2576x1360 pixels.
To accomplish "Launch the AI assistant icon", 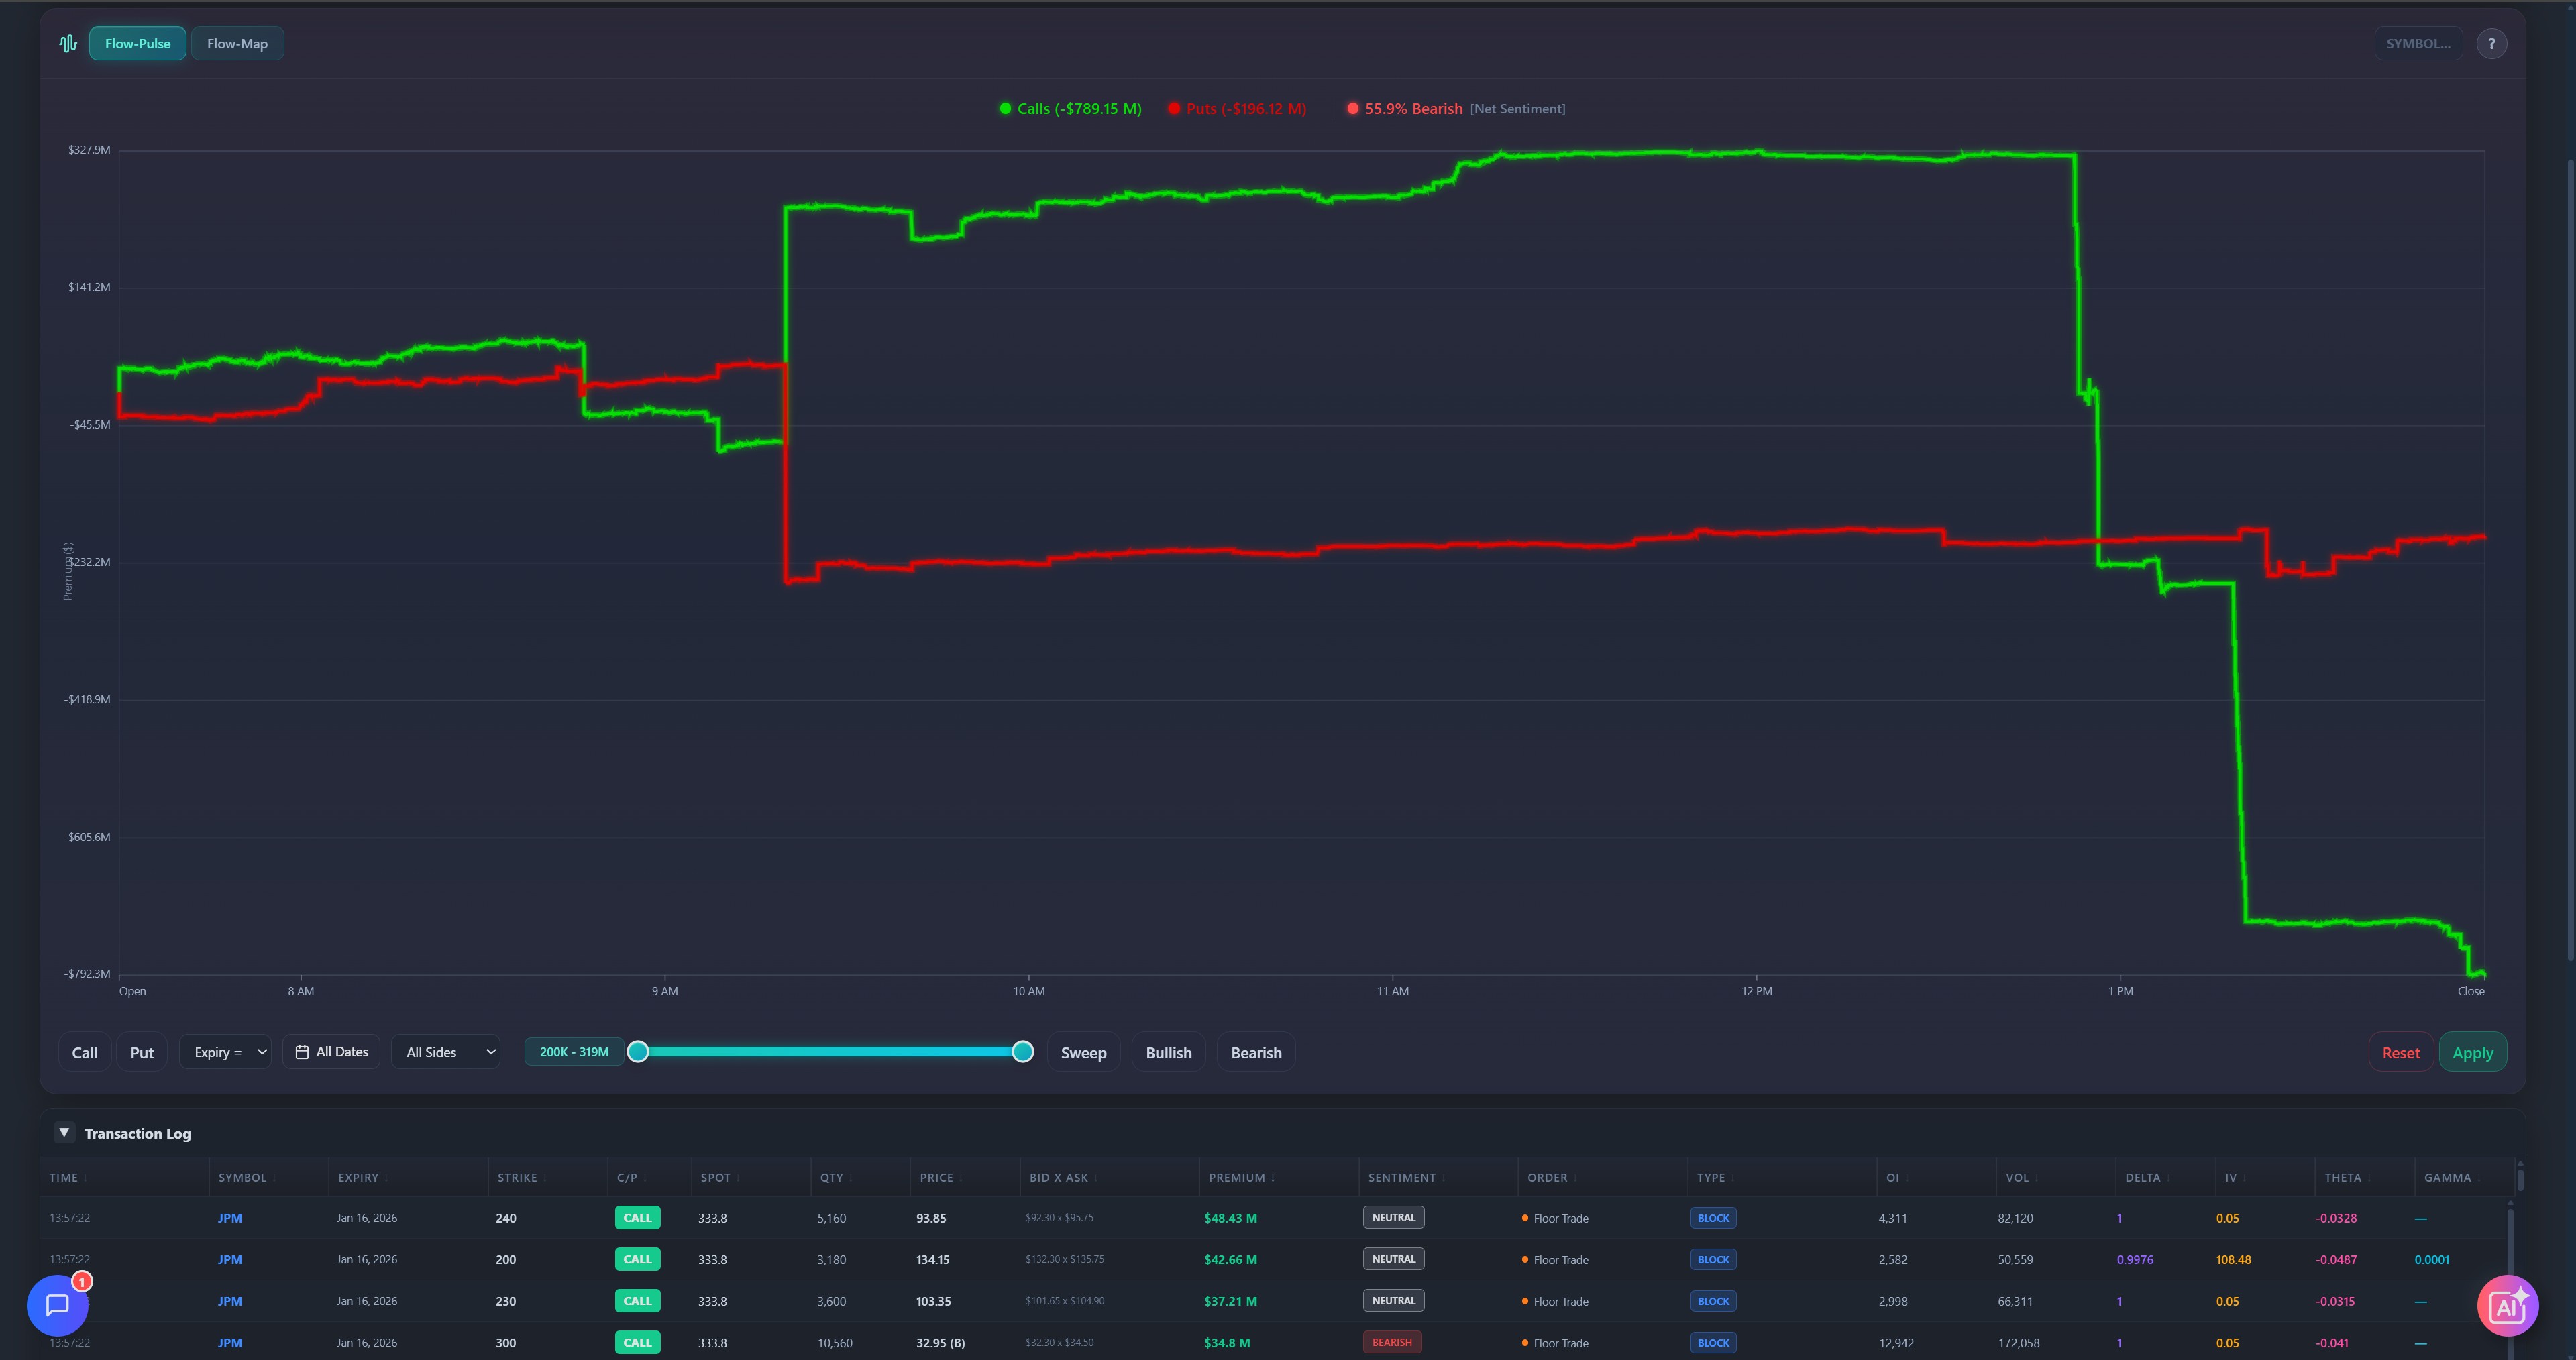I will click(2507, 1306).
